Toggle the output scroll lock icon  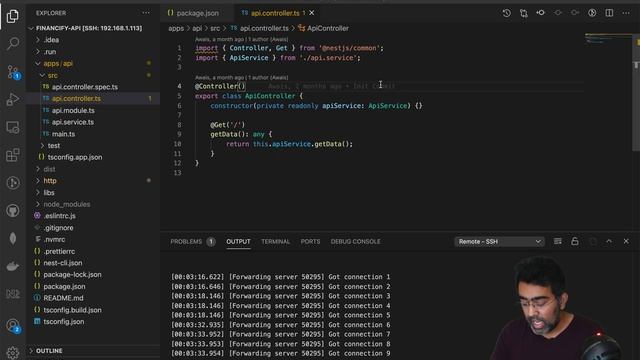point(575,241)
